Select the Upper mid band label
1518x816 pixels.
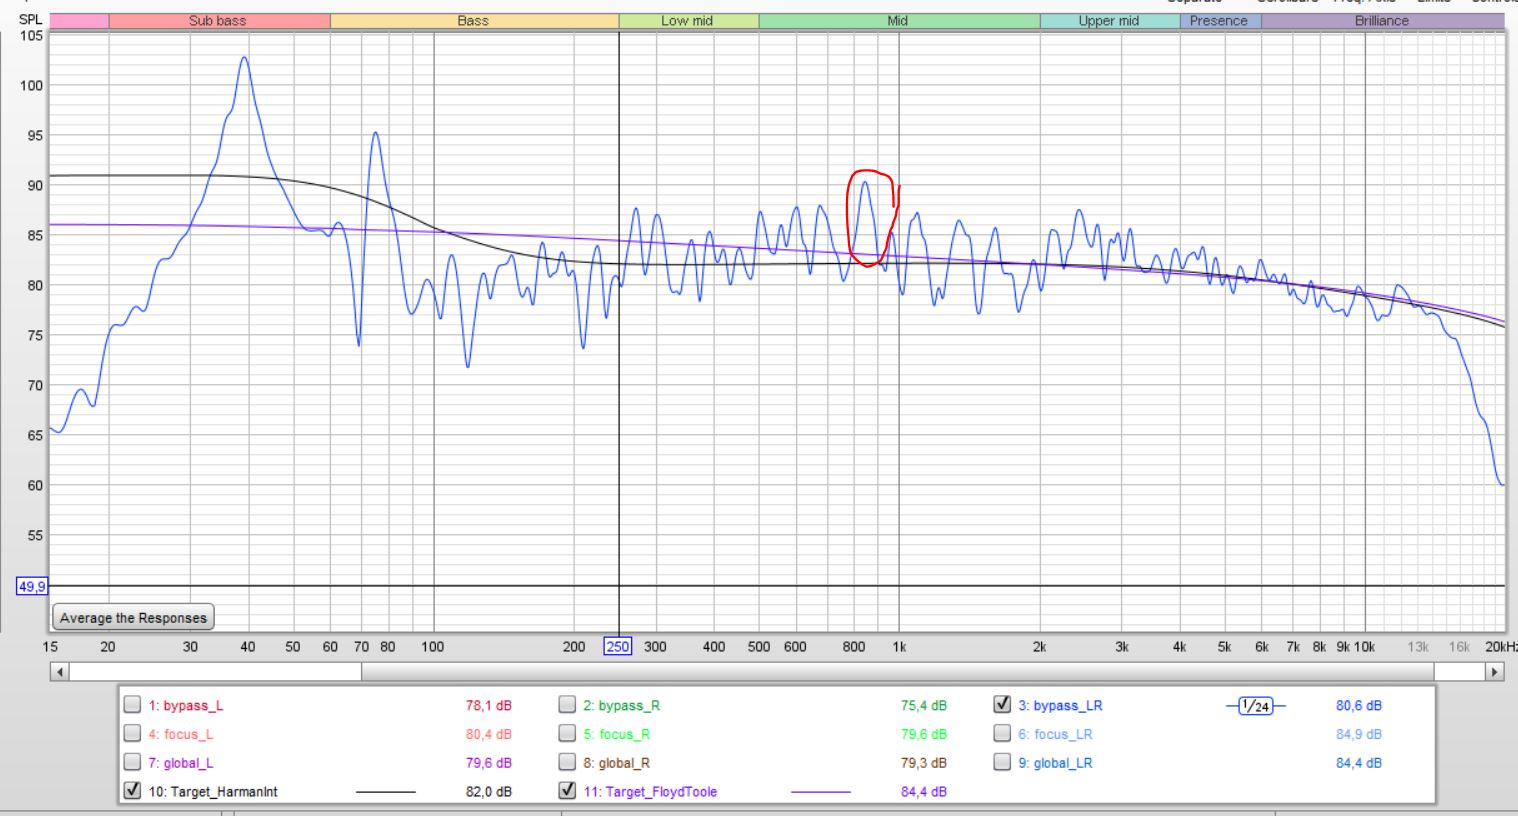point(1110,21)
